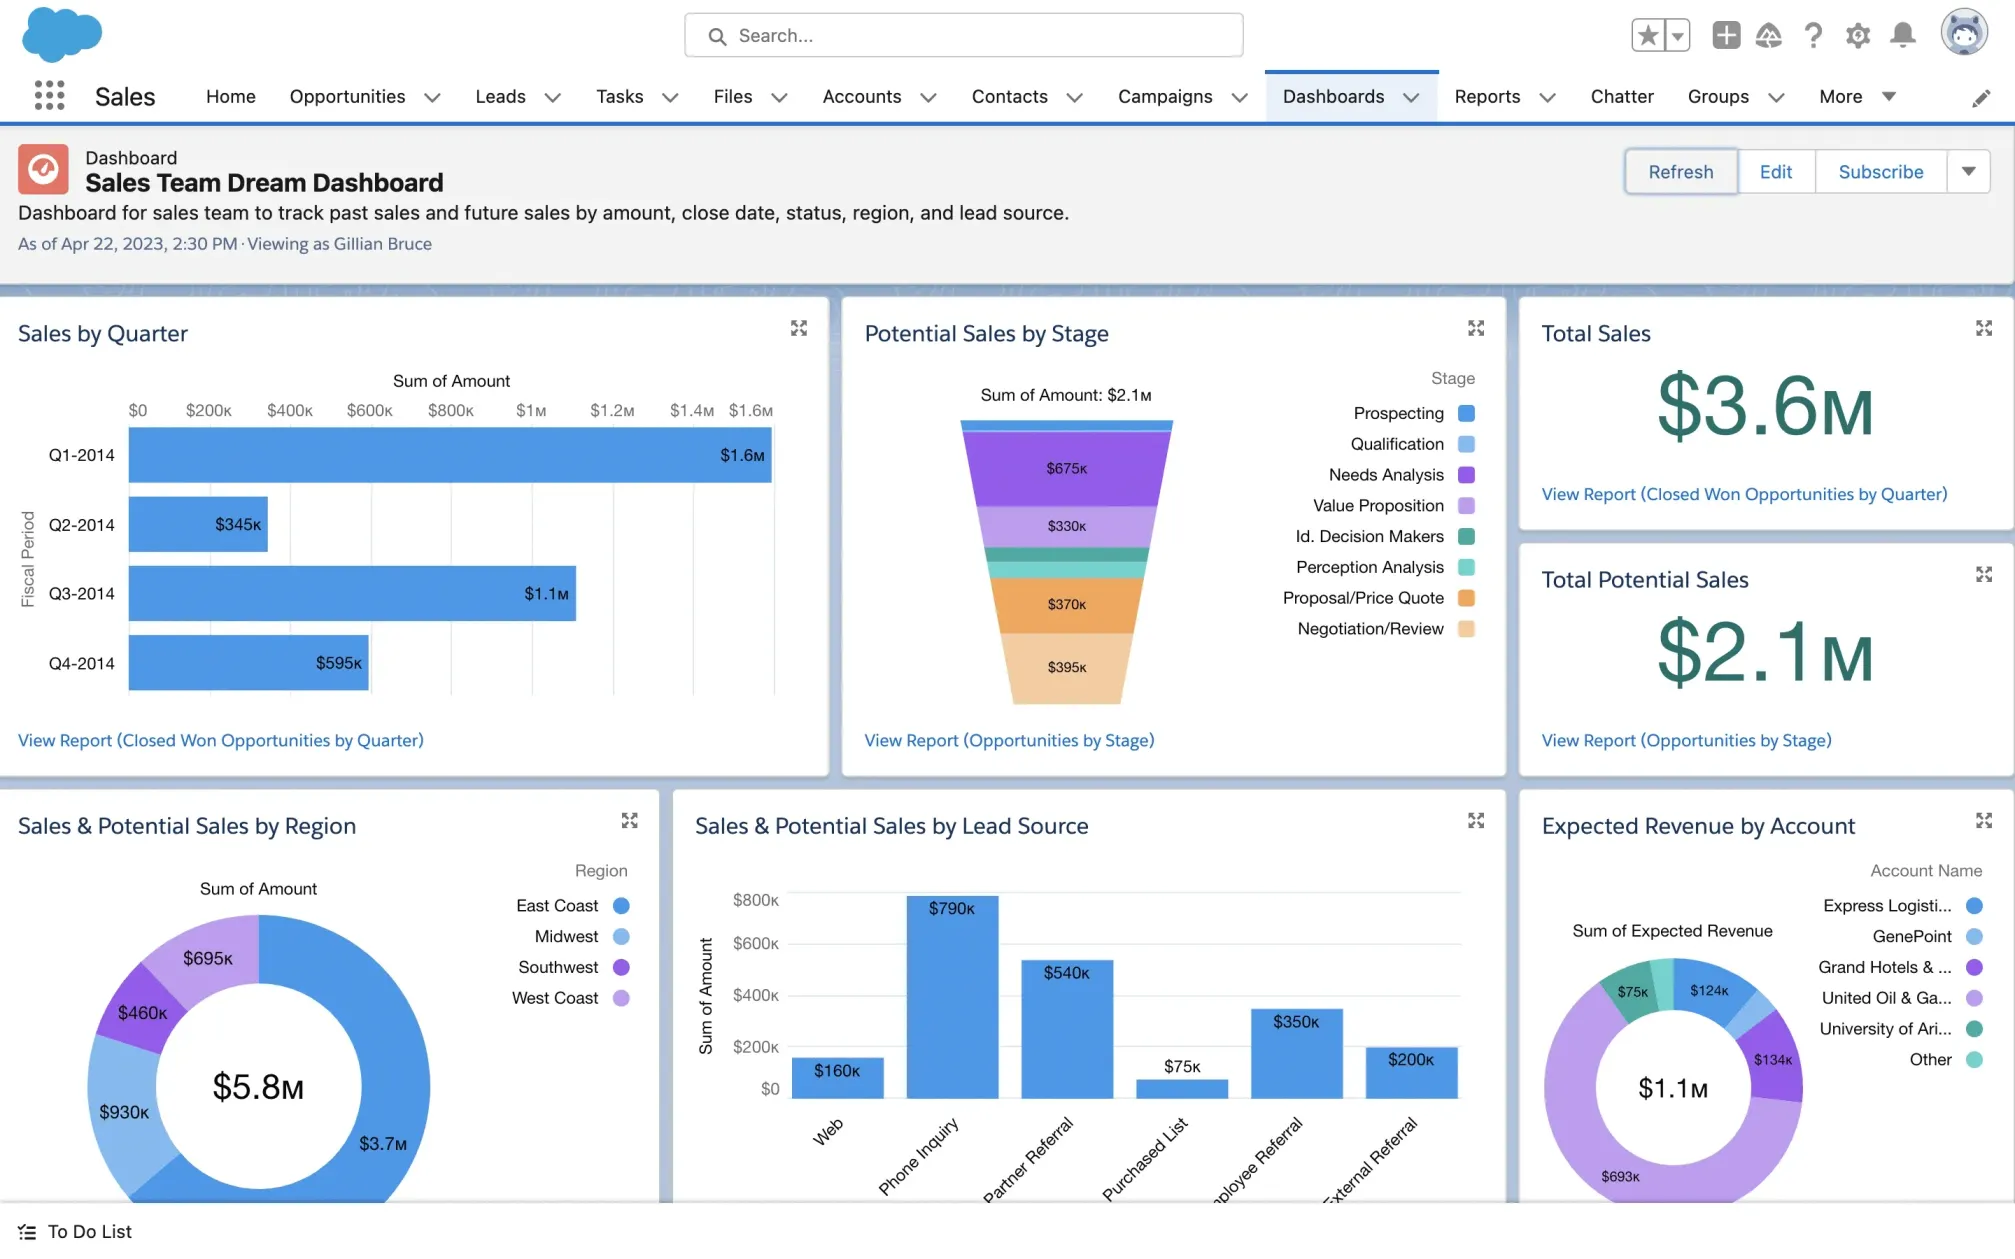Click the Search input field
The height and width of the screenshot is (1259, 2015).
coord(963,33)
